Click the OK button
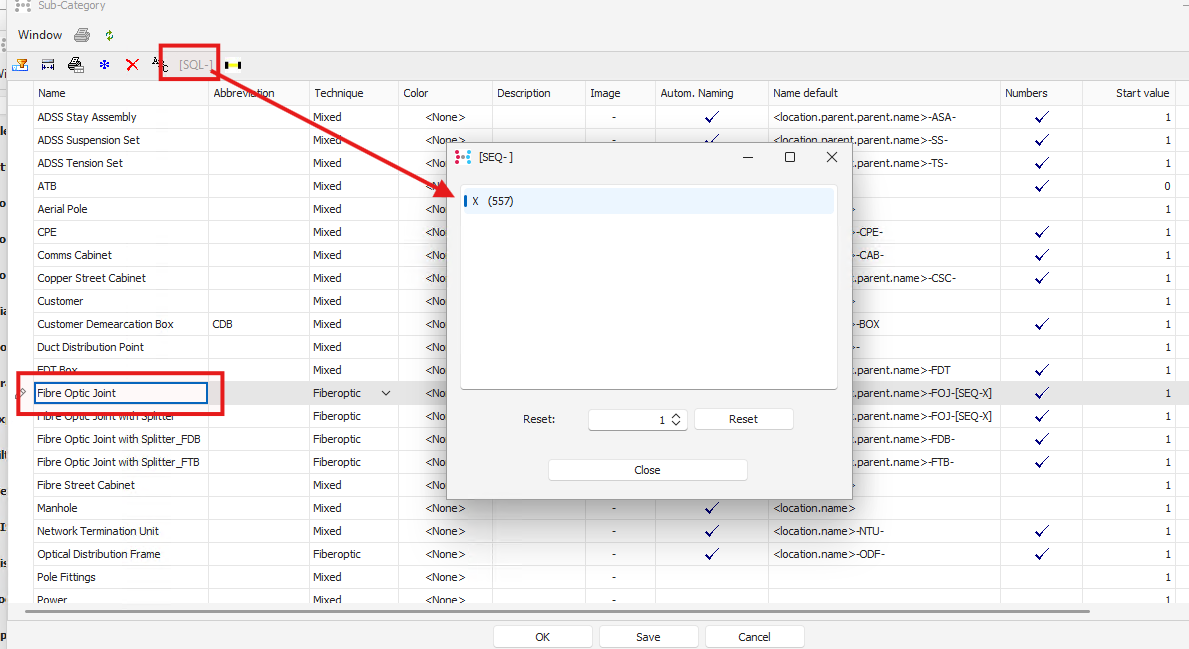 [x=543, y=637]
